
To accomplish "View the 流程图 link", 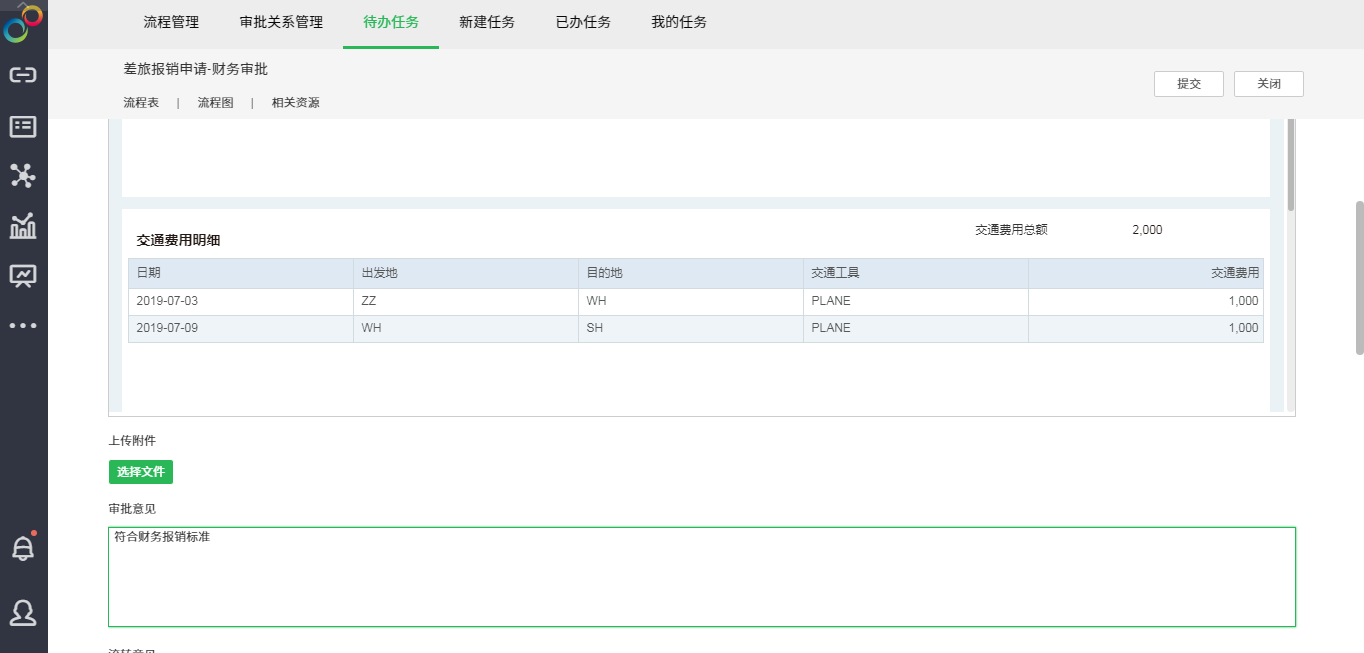I will pyautogui.click(x=215, y=103).
